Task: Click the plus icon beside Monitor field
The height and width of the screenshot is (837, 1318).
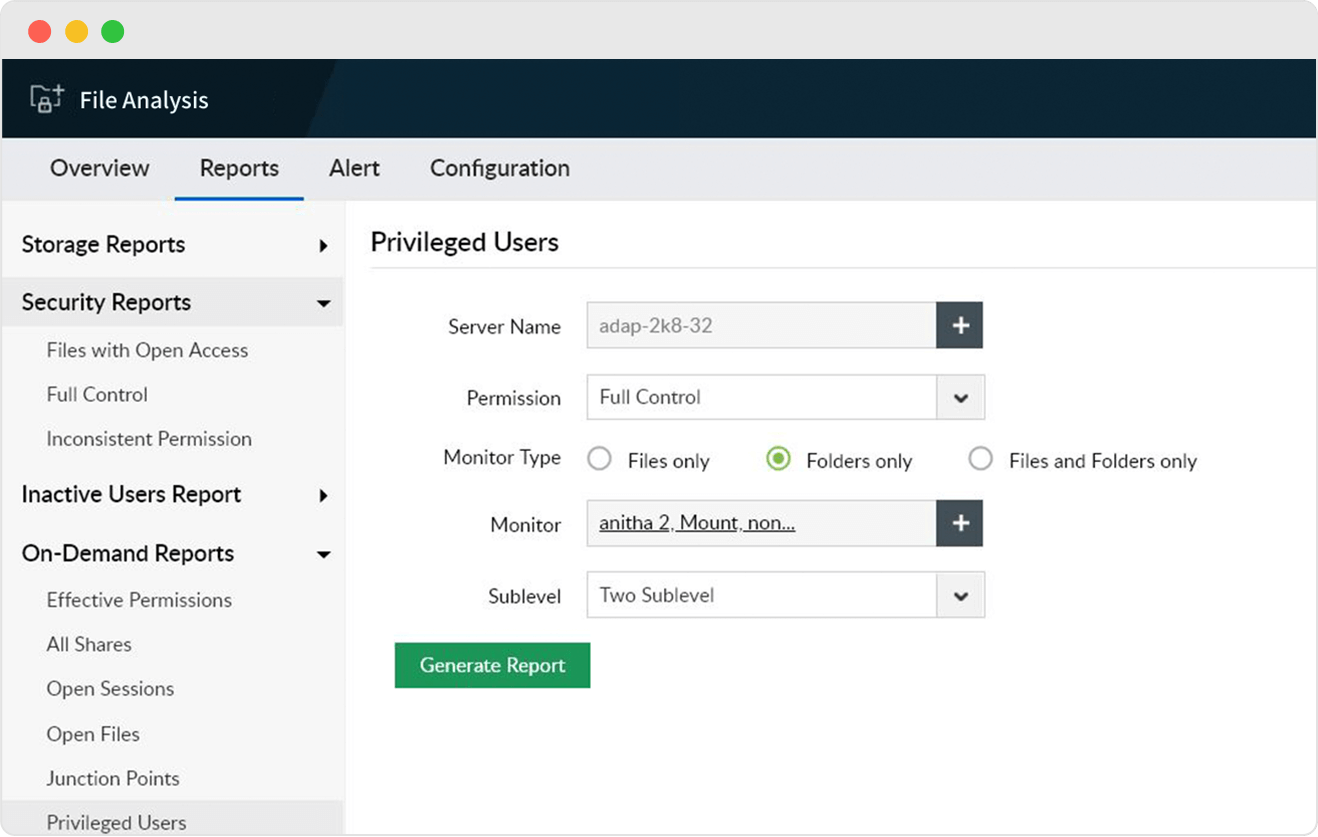Action: click(959, 523)
